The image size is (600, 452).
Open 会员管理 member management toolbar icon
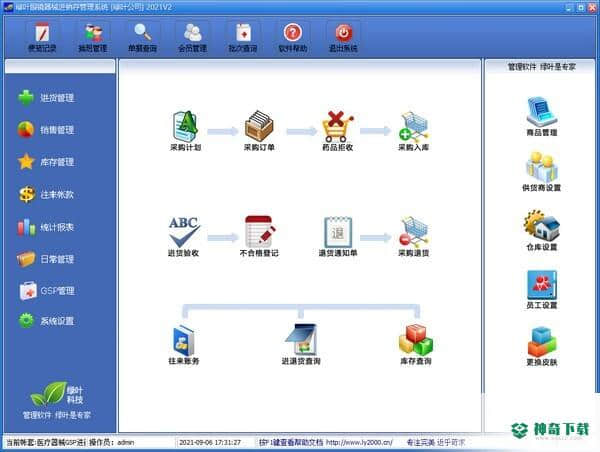click(192, 38)
